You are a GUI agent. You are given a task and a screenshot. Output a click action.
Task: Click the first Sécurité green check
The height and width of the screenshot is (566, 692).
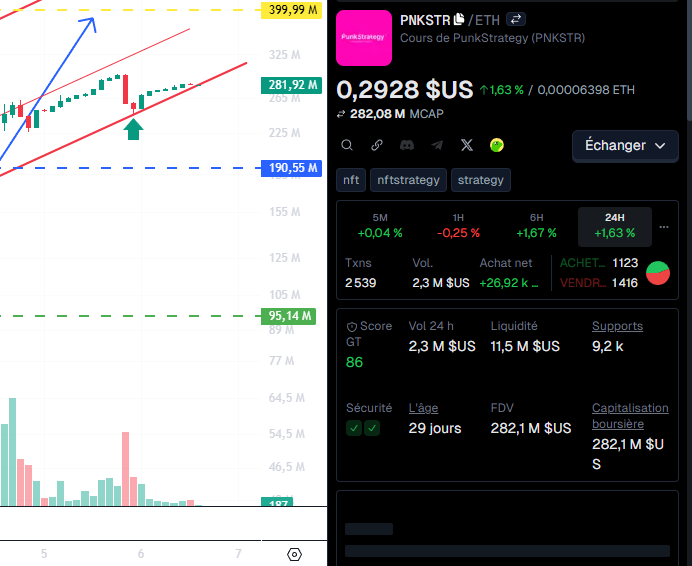click(x=354, y=428)
